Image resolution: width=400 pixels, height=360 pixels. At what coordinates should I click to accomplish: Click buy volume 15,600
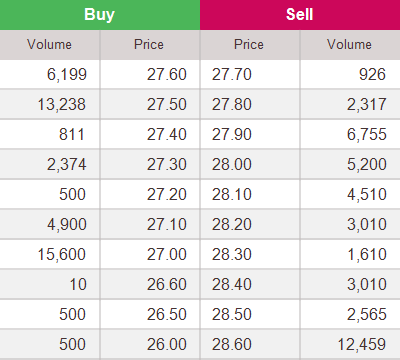[62, 255]
